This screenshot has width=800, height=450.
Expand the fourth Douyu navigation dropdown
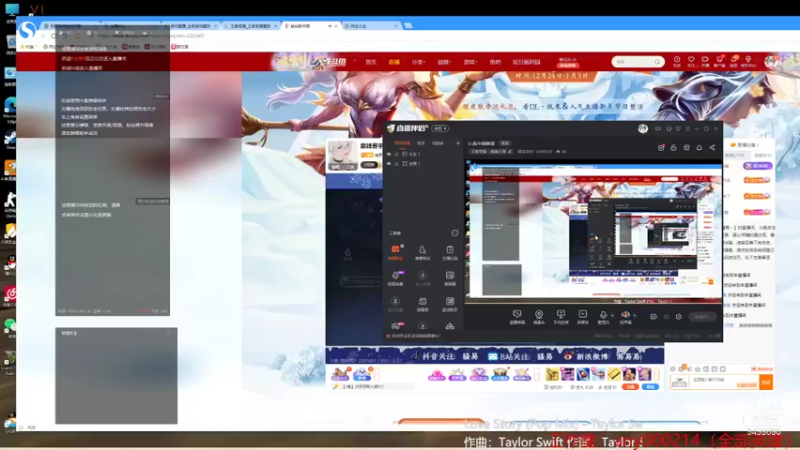[x=444, y=62]
